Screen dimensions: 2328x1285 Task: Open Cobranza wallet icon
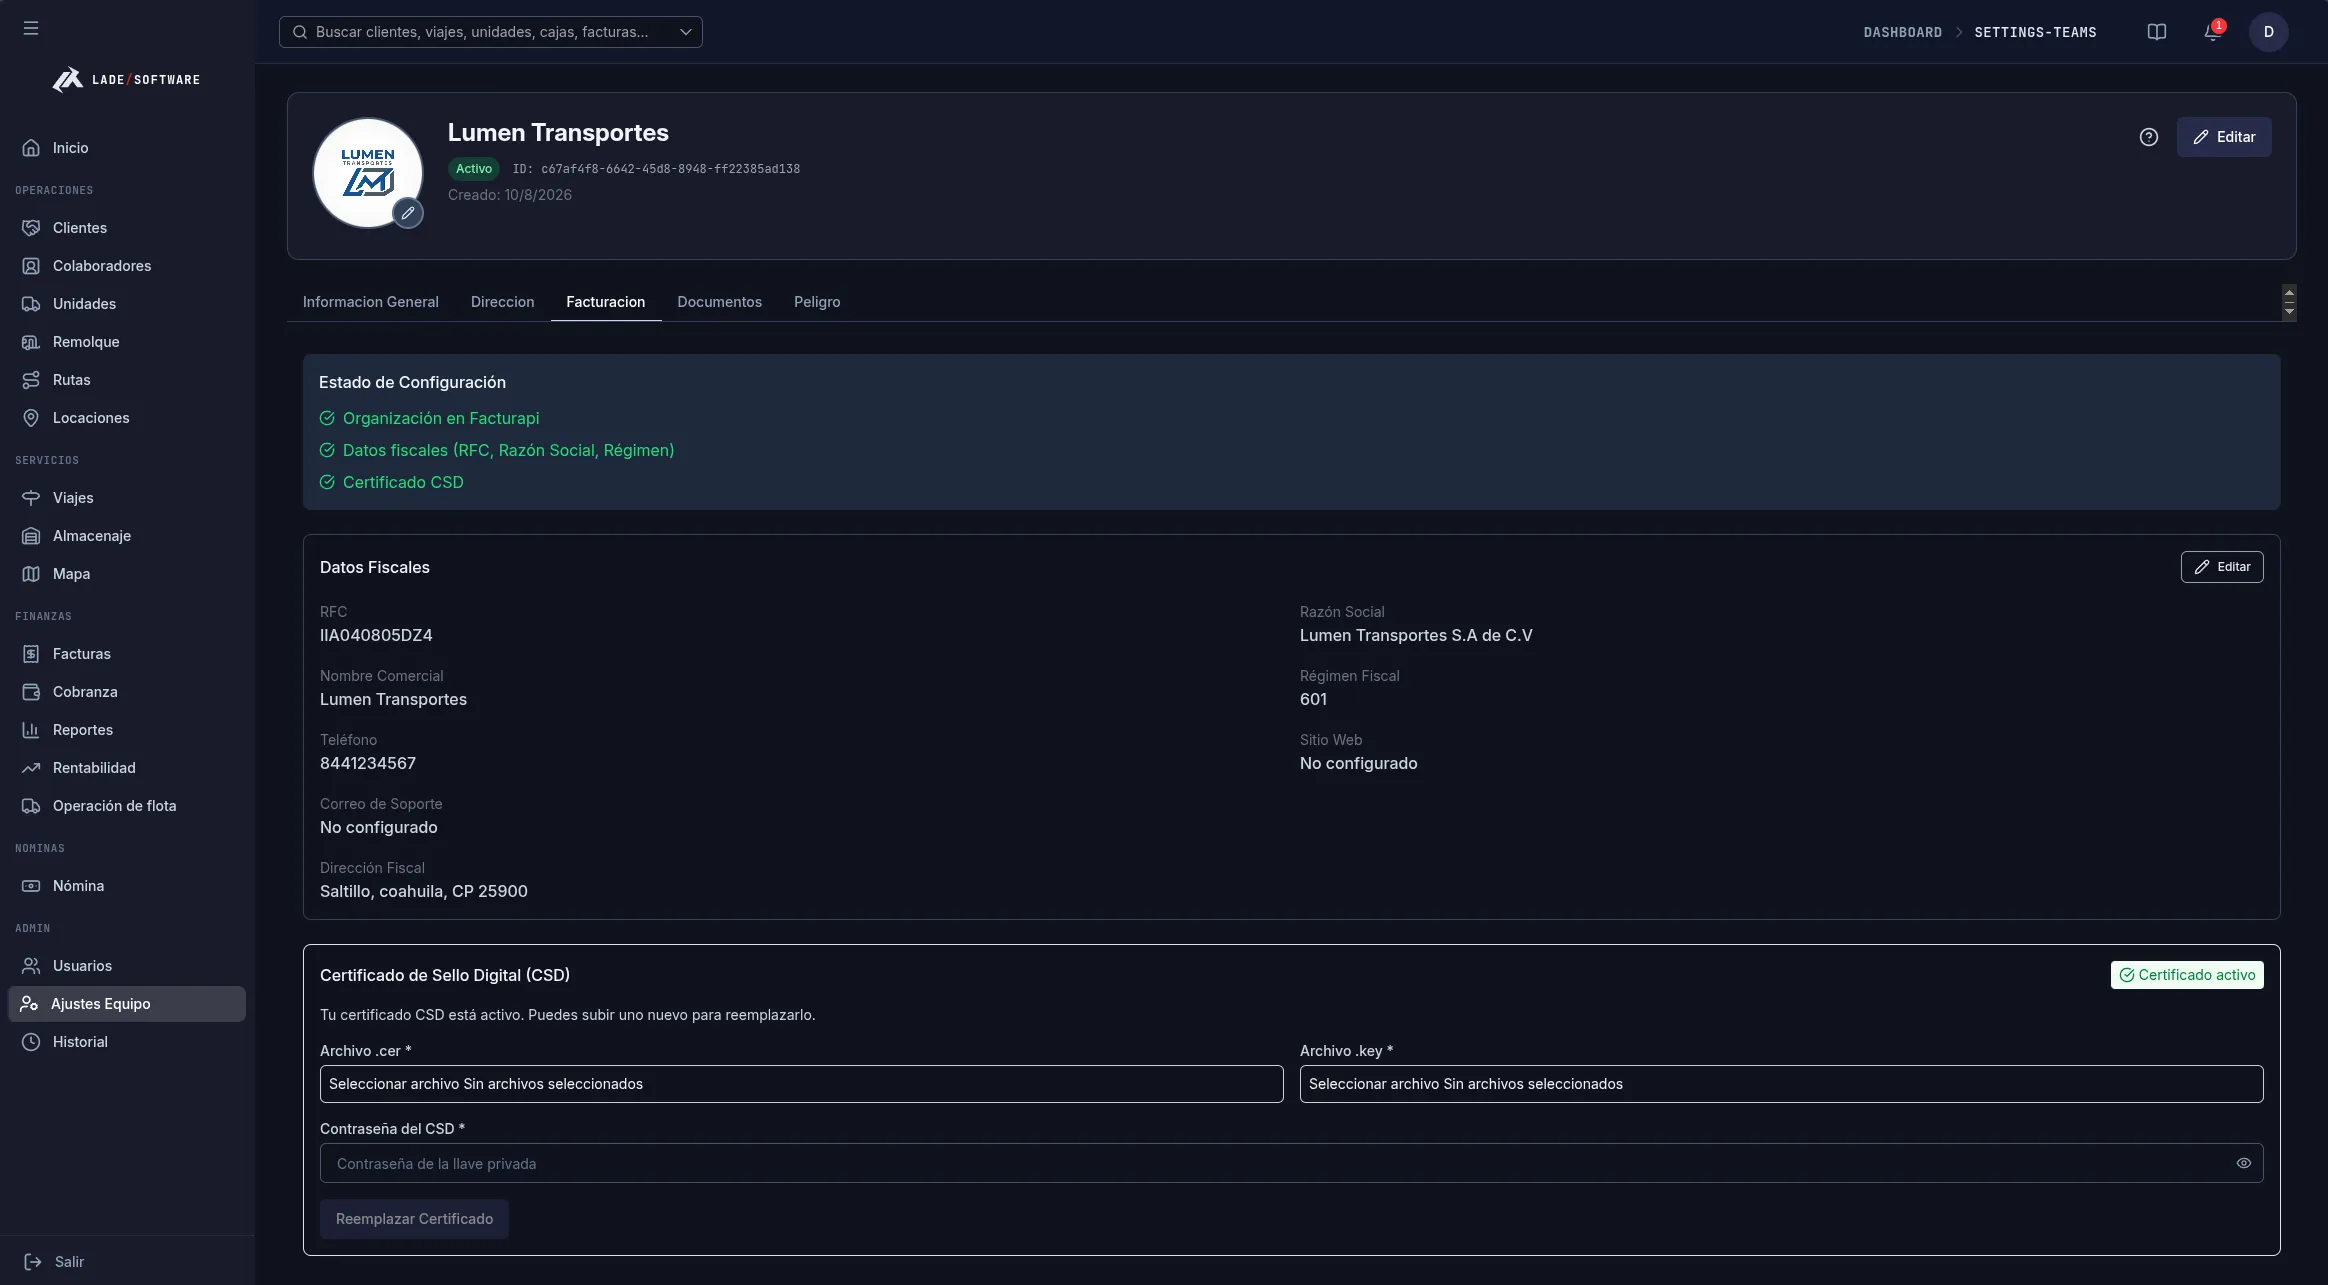pyautogui.click(x=31, y=692)
